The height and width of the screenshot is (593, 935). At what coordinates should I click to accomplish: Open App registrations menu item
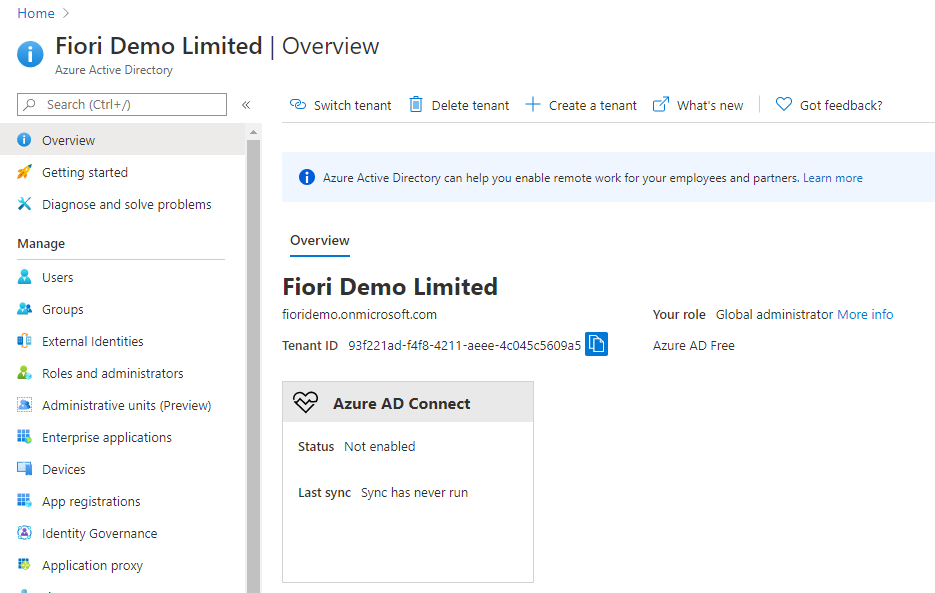[x=122, y=501]
